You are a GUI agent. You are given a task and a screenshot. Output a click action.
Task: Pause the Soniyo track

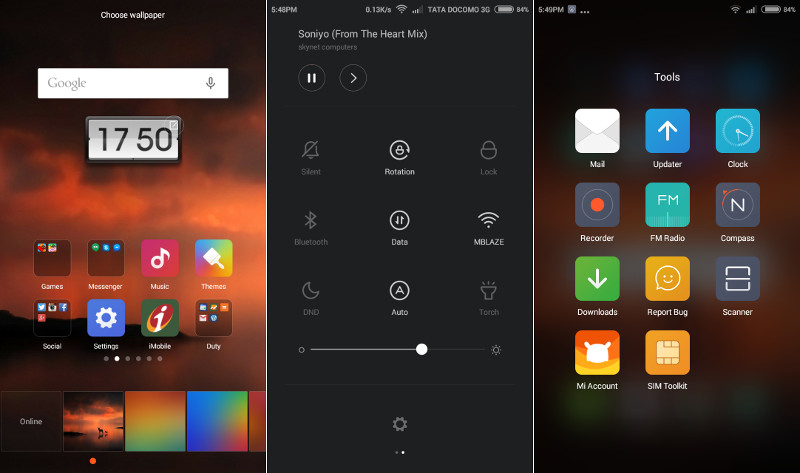tap(311, 77)
